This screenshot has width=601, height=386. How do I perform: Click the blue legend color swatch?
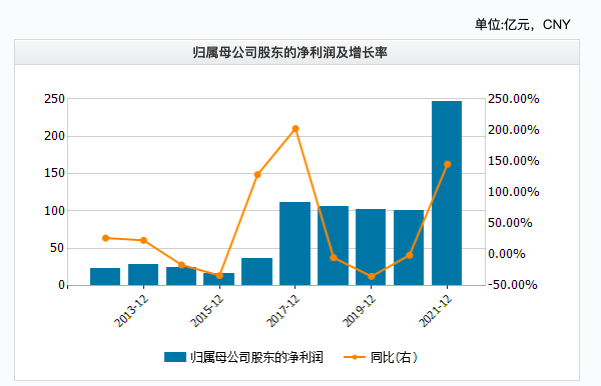pos(175,357)
